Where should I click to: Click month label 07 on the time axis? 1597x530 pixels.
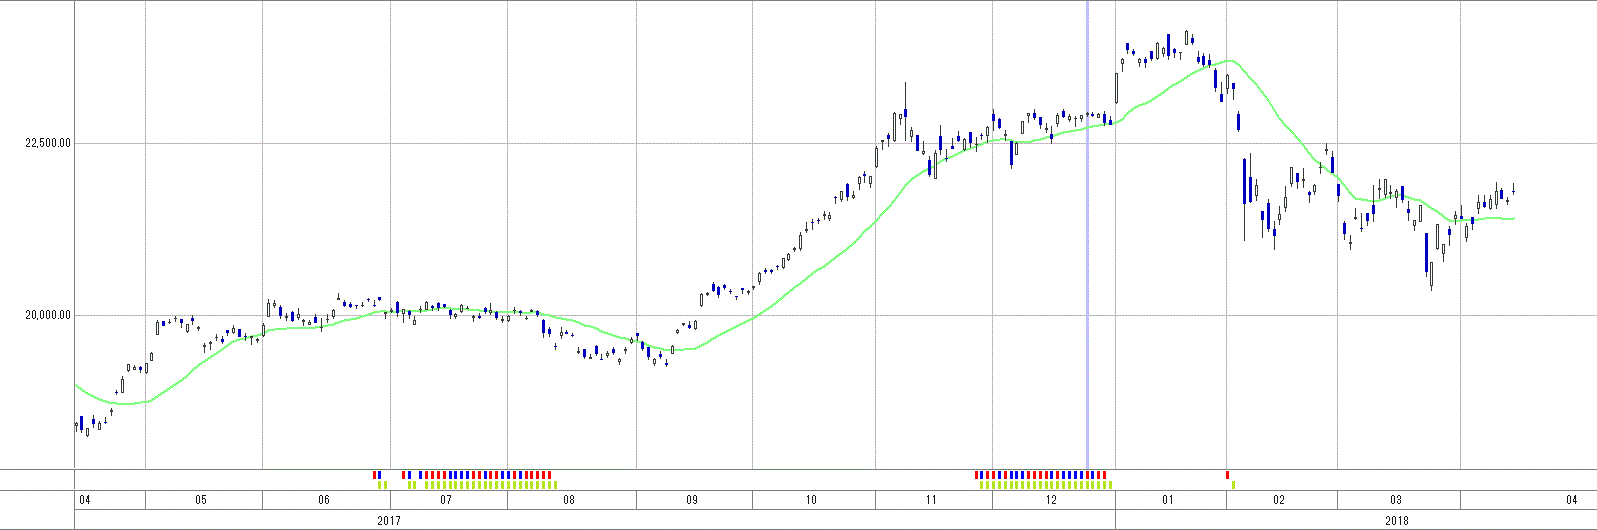(446, 500)
